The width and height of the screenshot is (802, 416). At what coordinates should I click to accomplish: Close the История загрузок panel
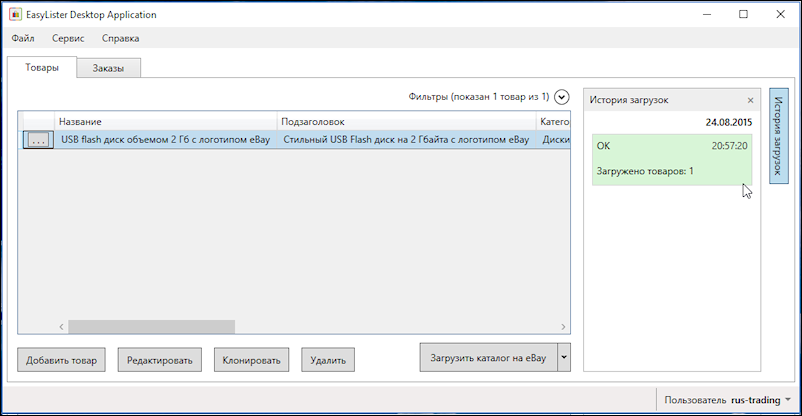[x=750, y=100]
